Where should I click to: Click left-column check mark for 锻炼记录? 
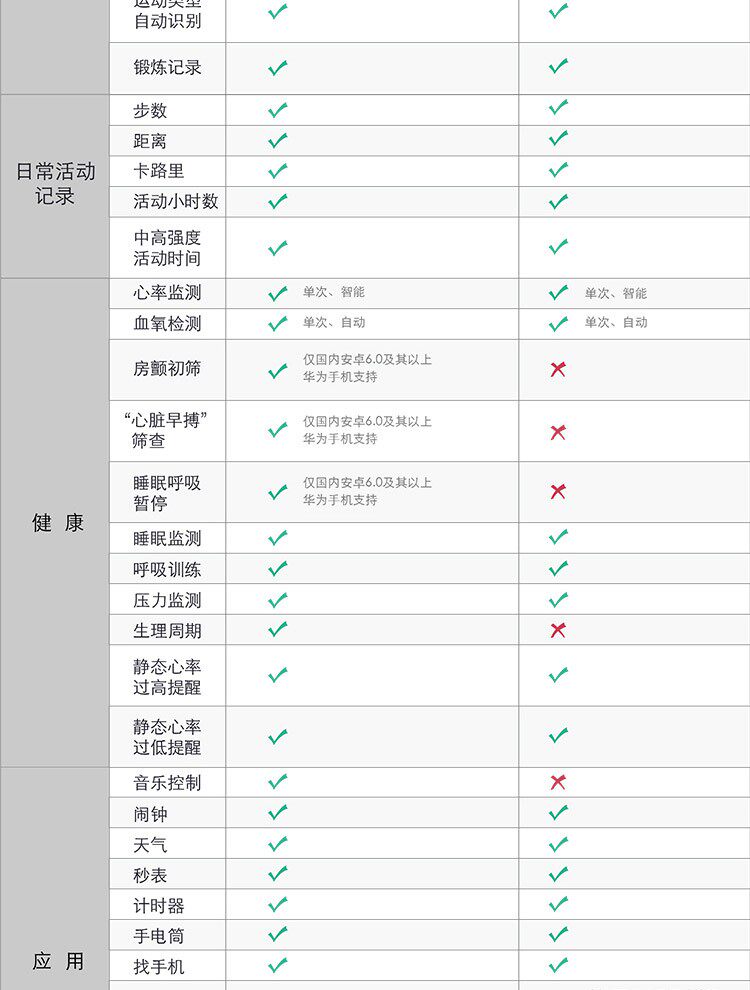click(278, 68)
